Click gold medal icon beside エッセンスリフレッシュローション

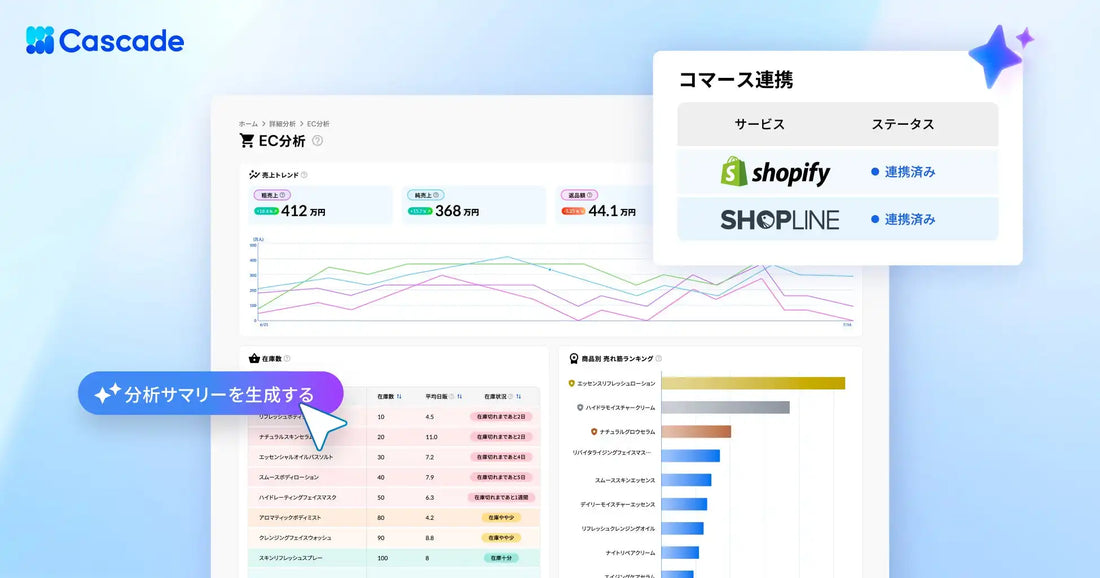(x=571, y=384)
